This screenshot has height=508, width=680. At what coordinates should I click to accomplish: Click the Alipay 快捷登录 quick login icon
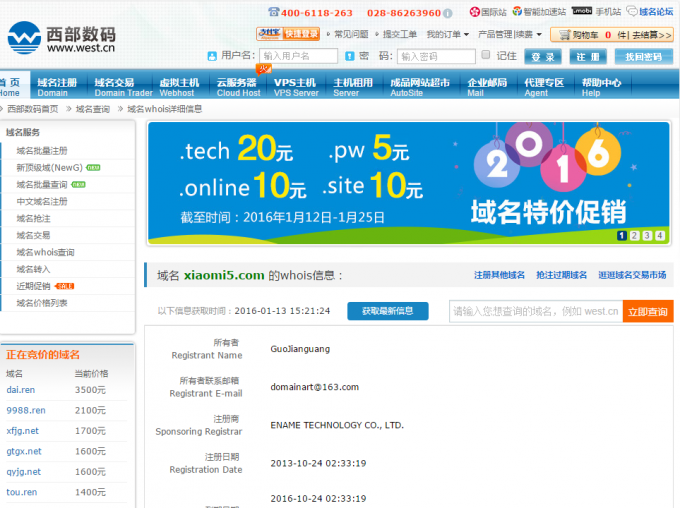[288, 34]
